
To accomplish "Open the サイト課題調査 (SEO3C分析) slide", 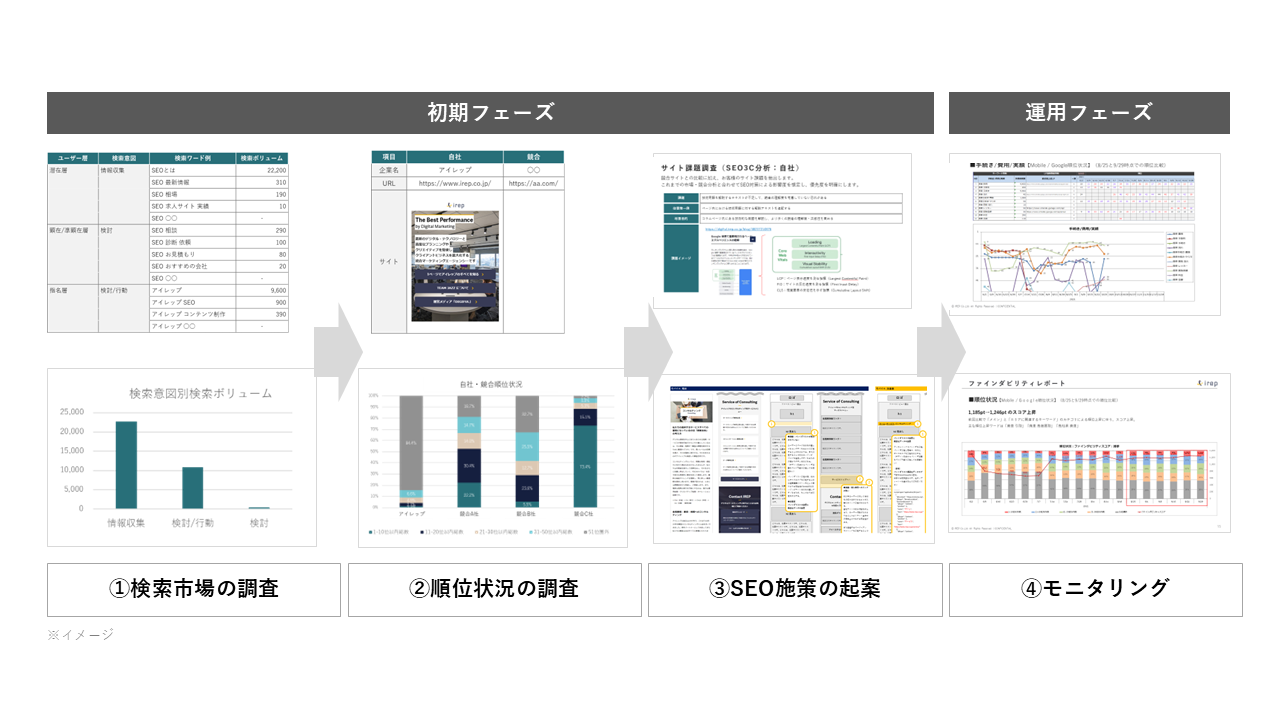I will tap(782, 231).
